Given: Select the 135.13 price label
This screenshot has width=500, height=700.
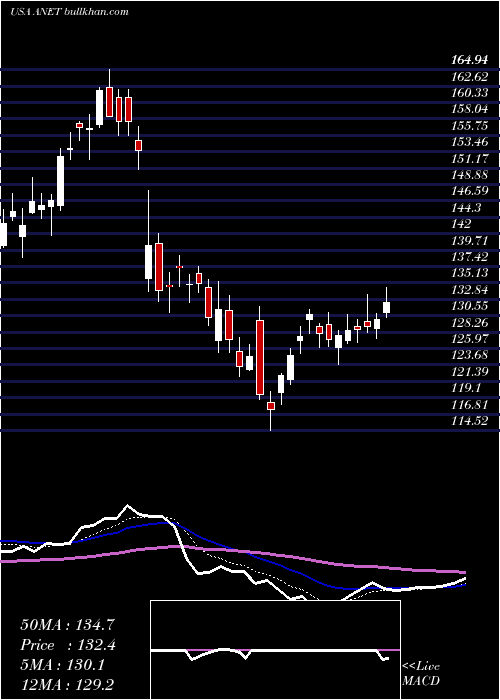Looking at the screenshot, I should [x=469, y=273].
